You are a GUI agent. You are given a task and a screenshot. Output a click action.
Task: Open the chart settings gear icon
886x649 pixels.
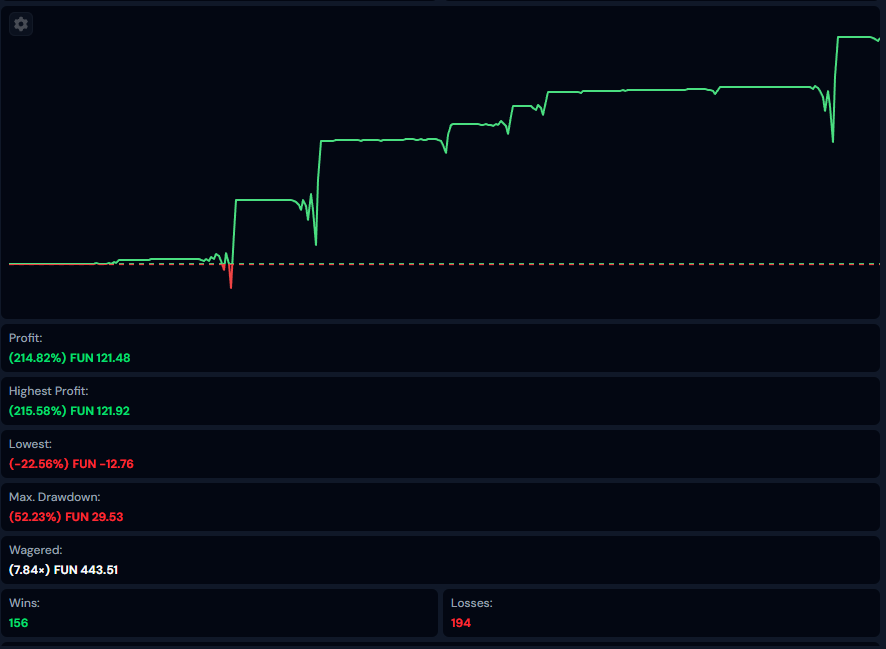point(21,24)
